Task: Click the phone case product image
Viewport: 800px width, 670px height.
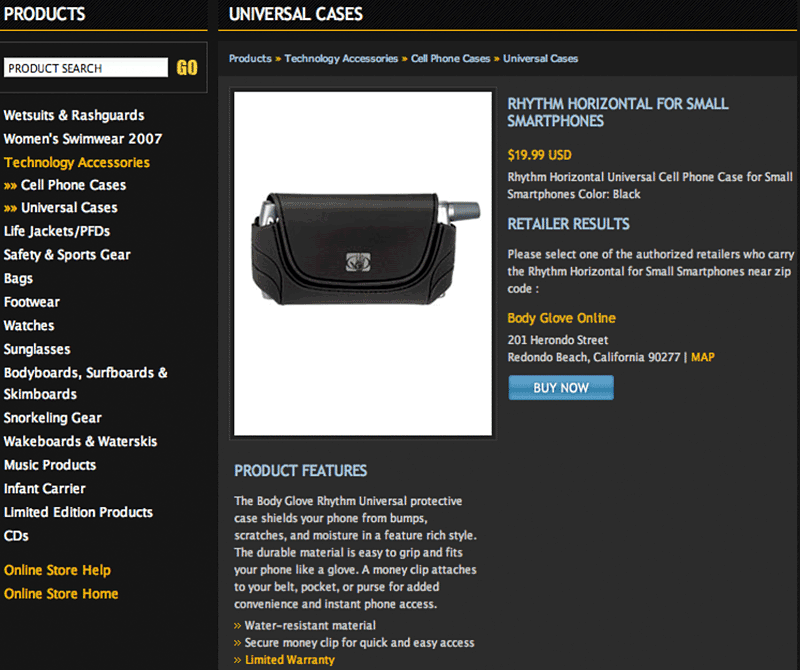Action: tap(363, 263)
